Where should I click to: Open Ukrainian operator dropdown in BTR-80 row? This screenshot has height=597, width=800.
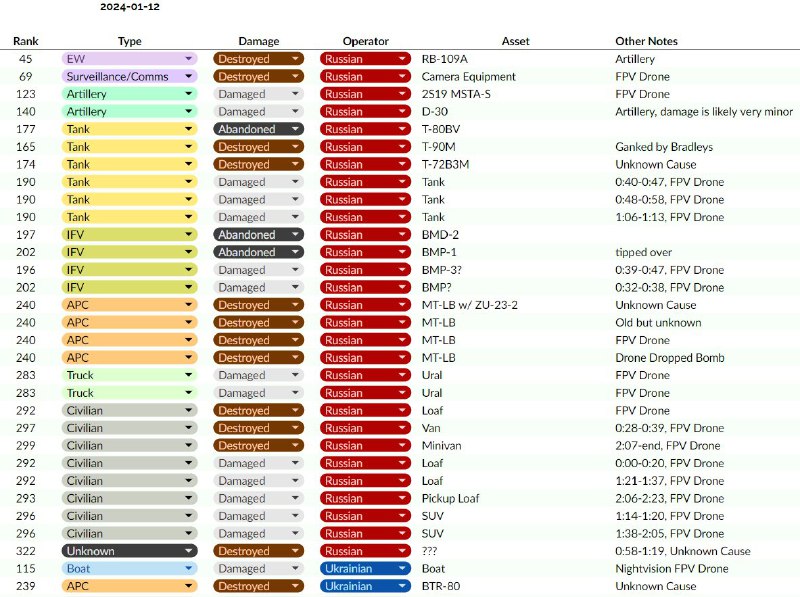pyautogui.click(x=365, y=586)
